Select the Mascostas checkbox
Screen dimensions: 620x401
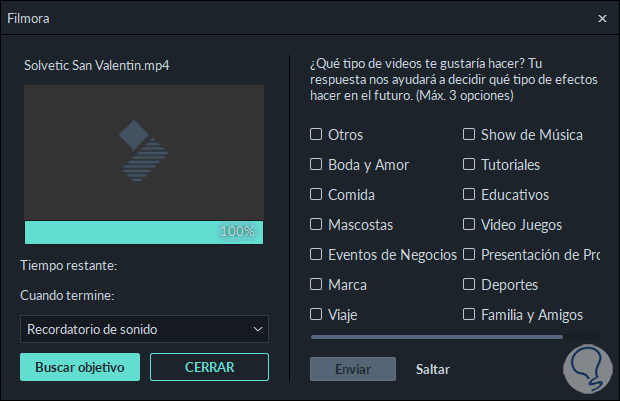point(316,224)
